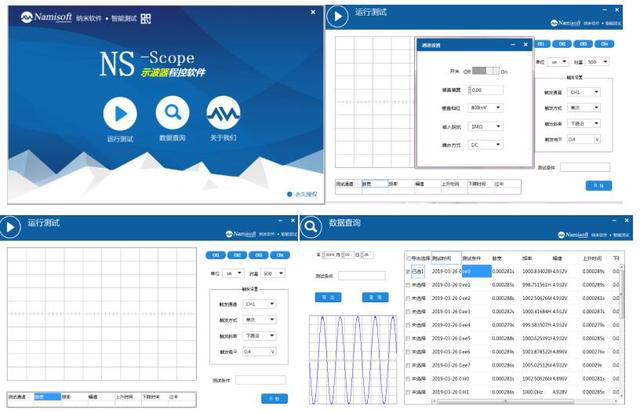Launch 运行测试 from the home screen
The height and width of the screenshot is (413, 640).
pos(119,113)
